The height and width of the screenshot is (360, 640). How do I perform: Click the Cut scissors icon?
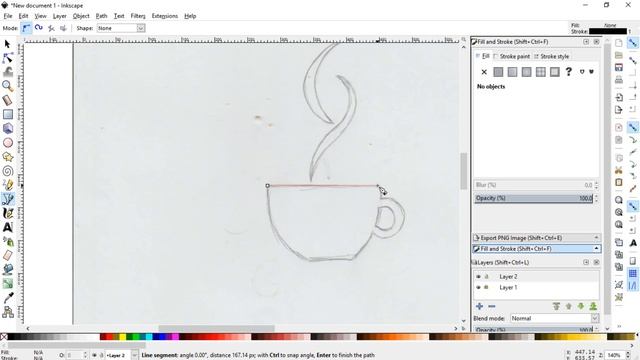619,170
